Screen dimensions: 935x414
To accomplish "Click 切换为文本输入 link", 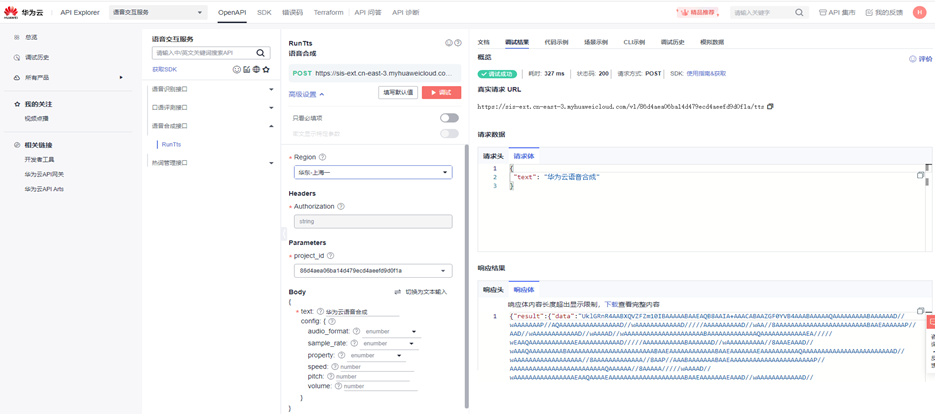I will pyautogui.click(x=420, y=292).
